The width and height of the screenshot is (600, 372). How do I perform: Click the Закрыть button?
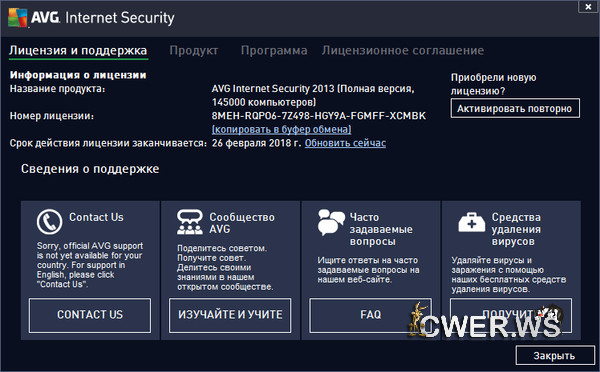click(x=554, y=356)
